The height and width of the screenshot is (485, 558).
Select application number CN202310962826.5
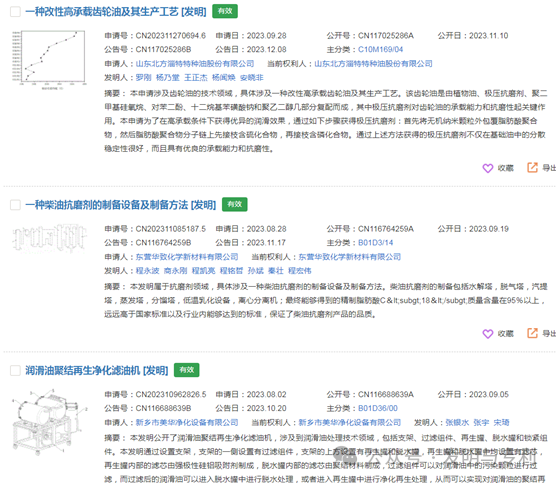171,395
